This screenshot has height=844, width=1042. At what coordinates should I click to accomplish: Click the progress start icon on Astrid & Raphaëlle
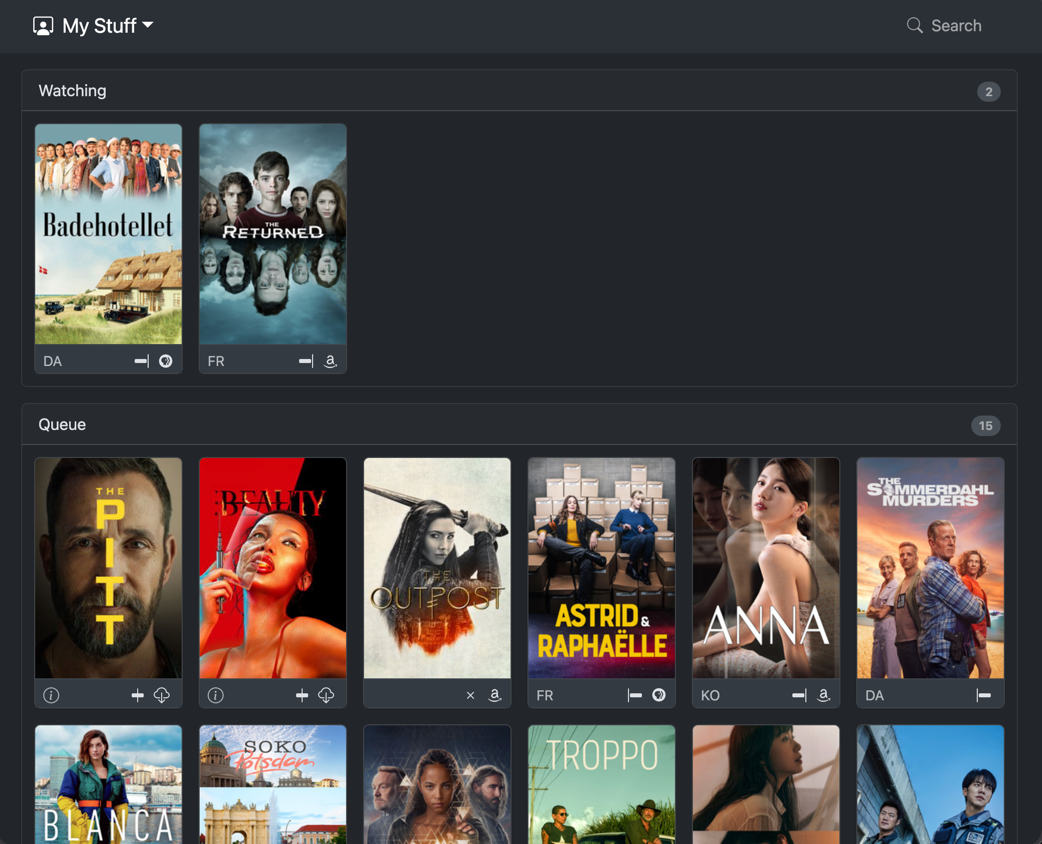[635, 695]
